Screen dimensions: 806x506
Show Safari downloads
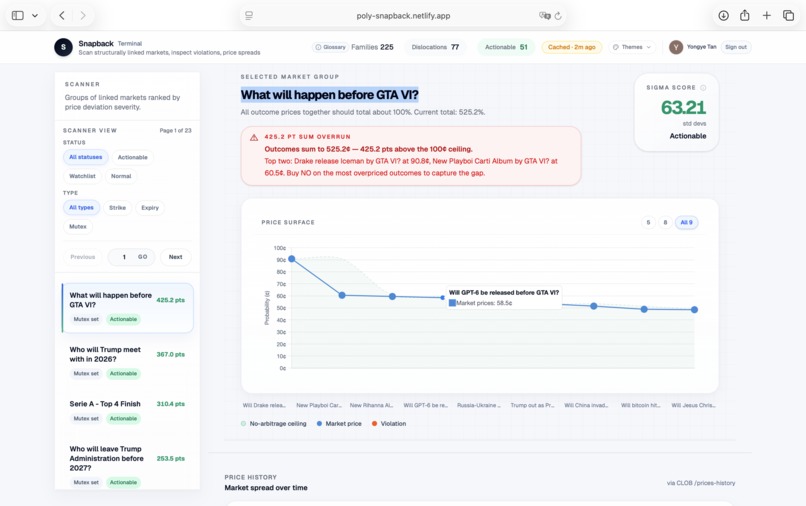723,15
